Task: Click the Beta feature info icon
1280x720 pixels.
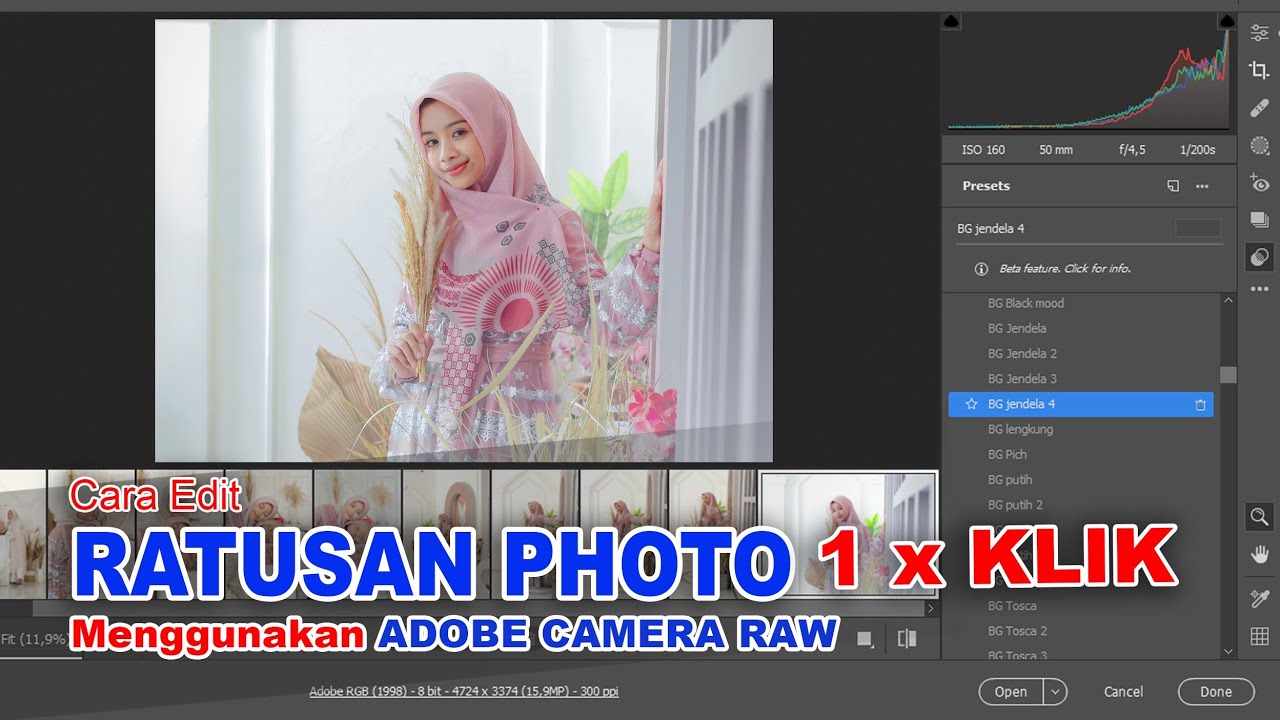Action: coord(981,269)
